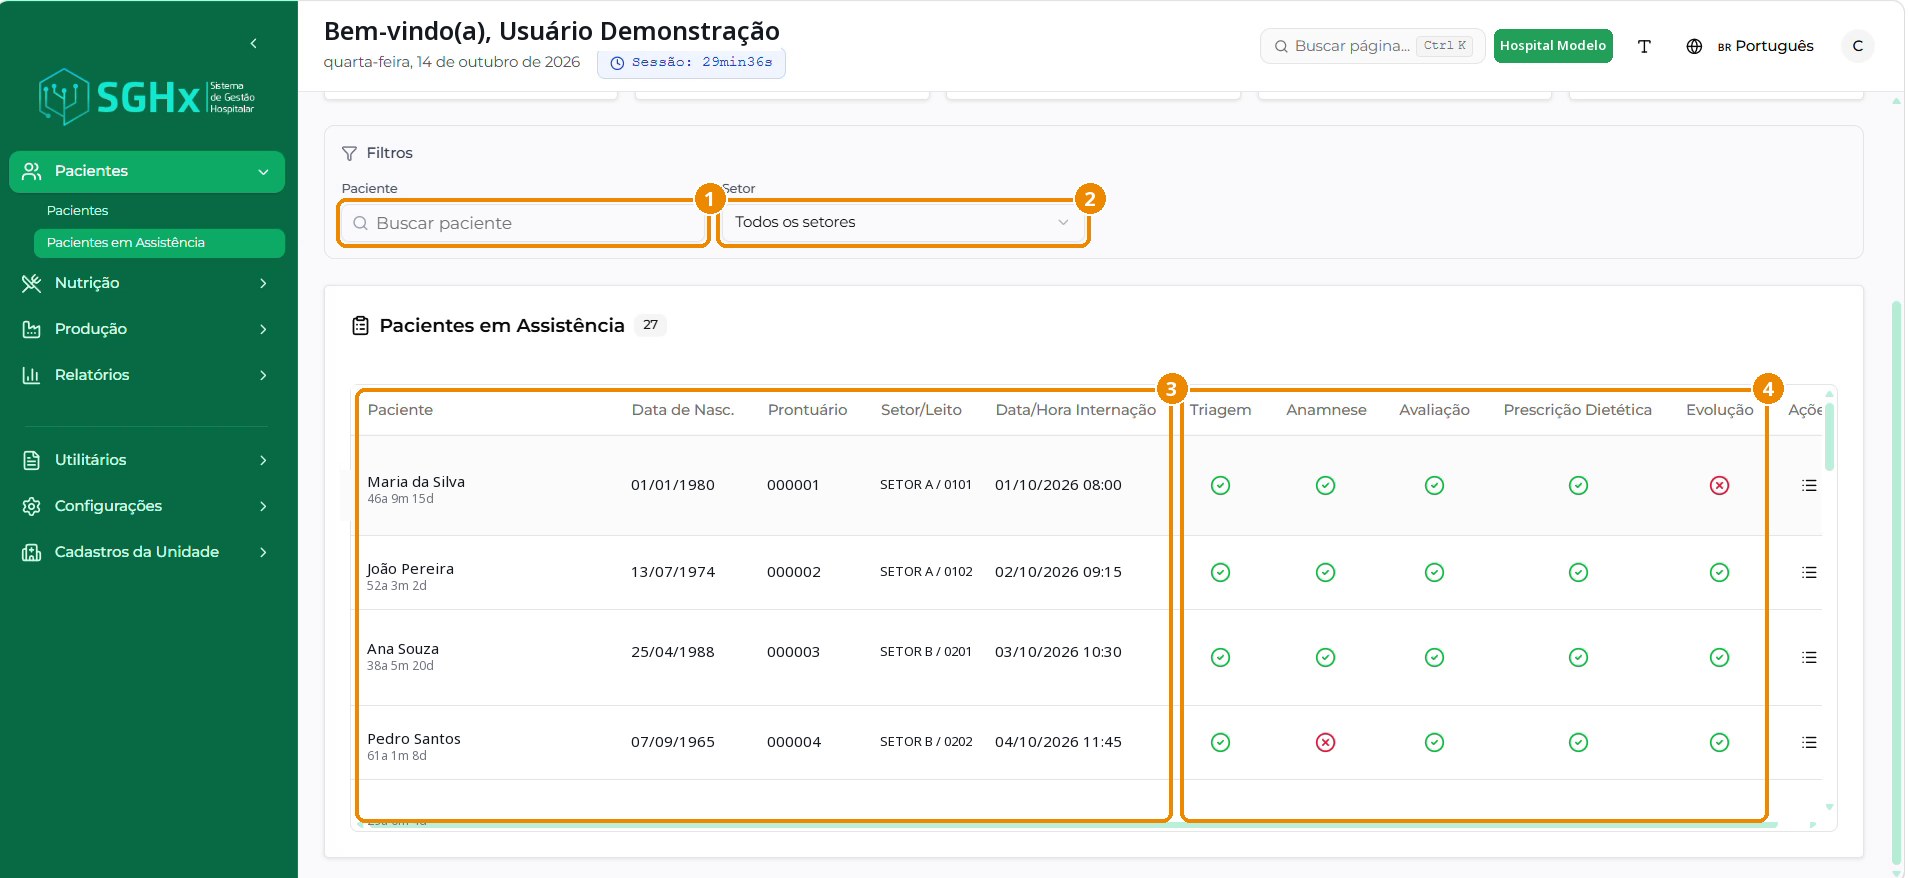This screenshot has width=1908, height=878.
Task: Click the Paciente column header
Action: 400,410
